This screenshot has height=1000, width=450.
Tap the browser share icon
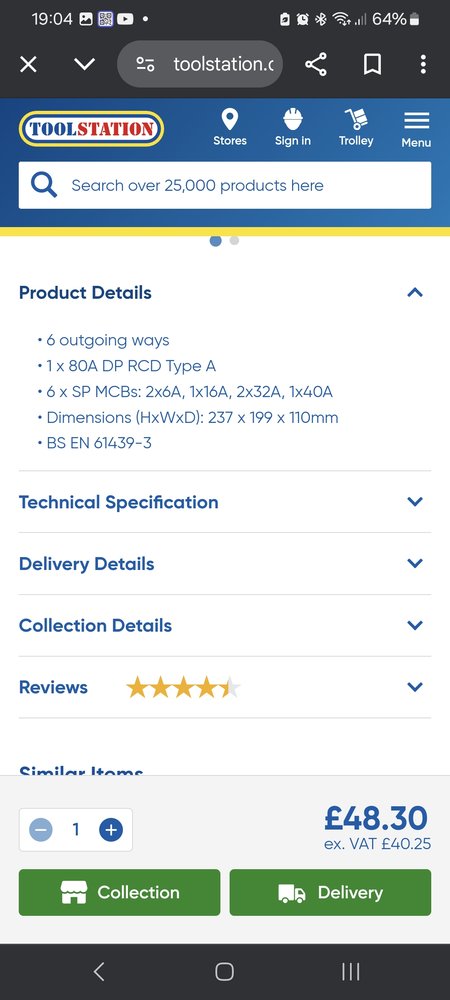(x=316, y=64)
